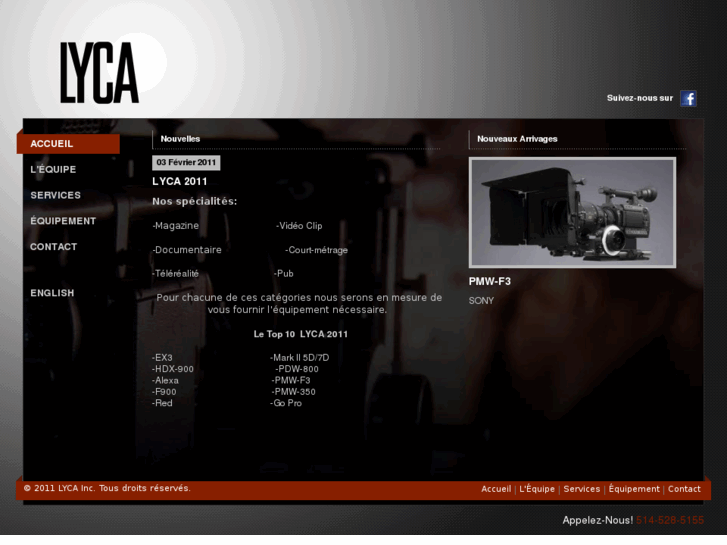The height and width of the screenshot is (545, 727).
Task: Click the -Red list entry
Action: [x=162, y=404]
